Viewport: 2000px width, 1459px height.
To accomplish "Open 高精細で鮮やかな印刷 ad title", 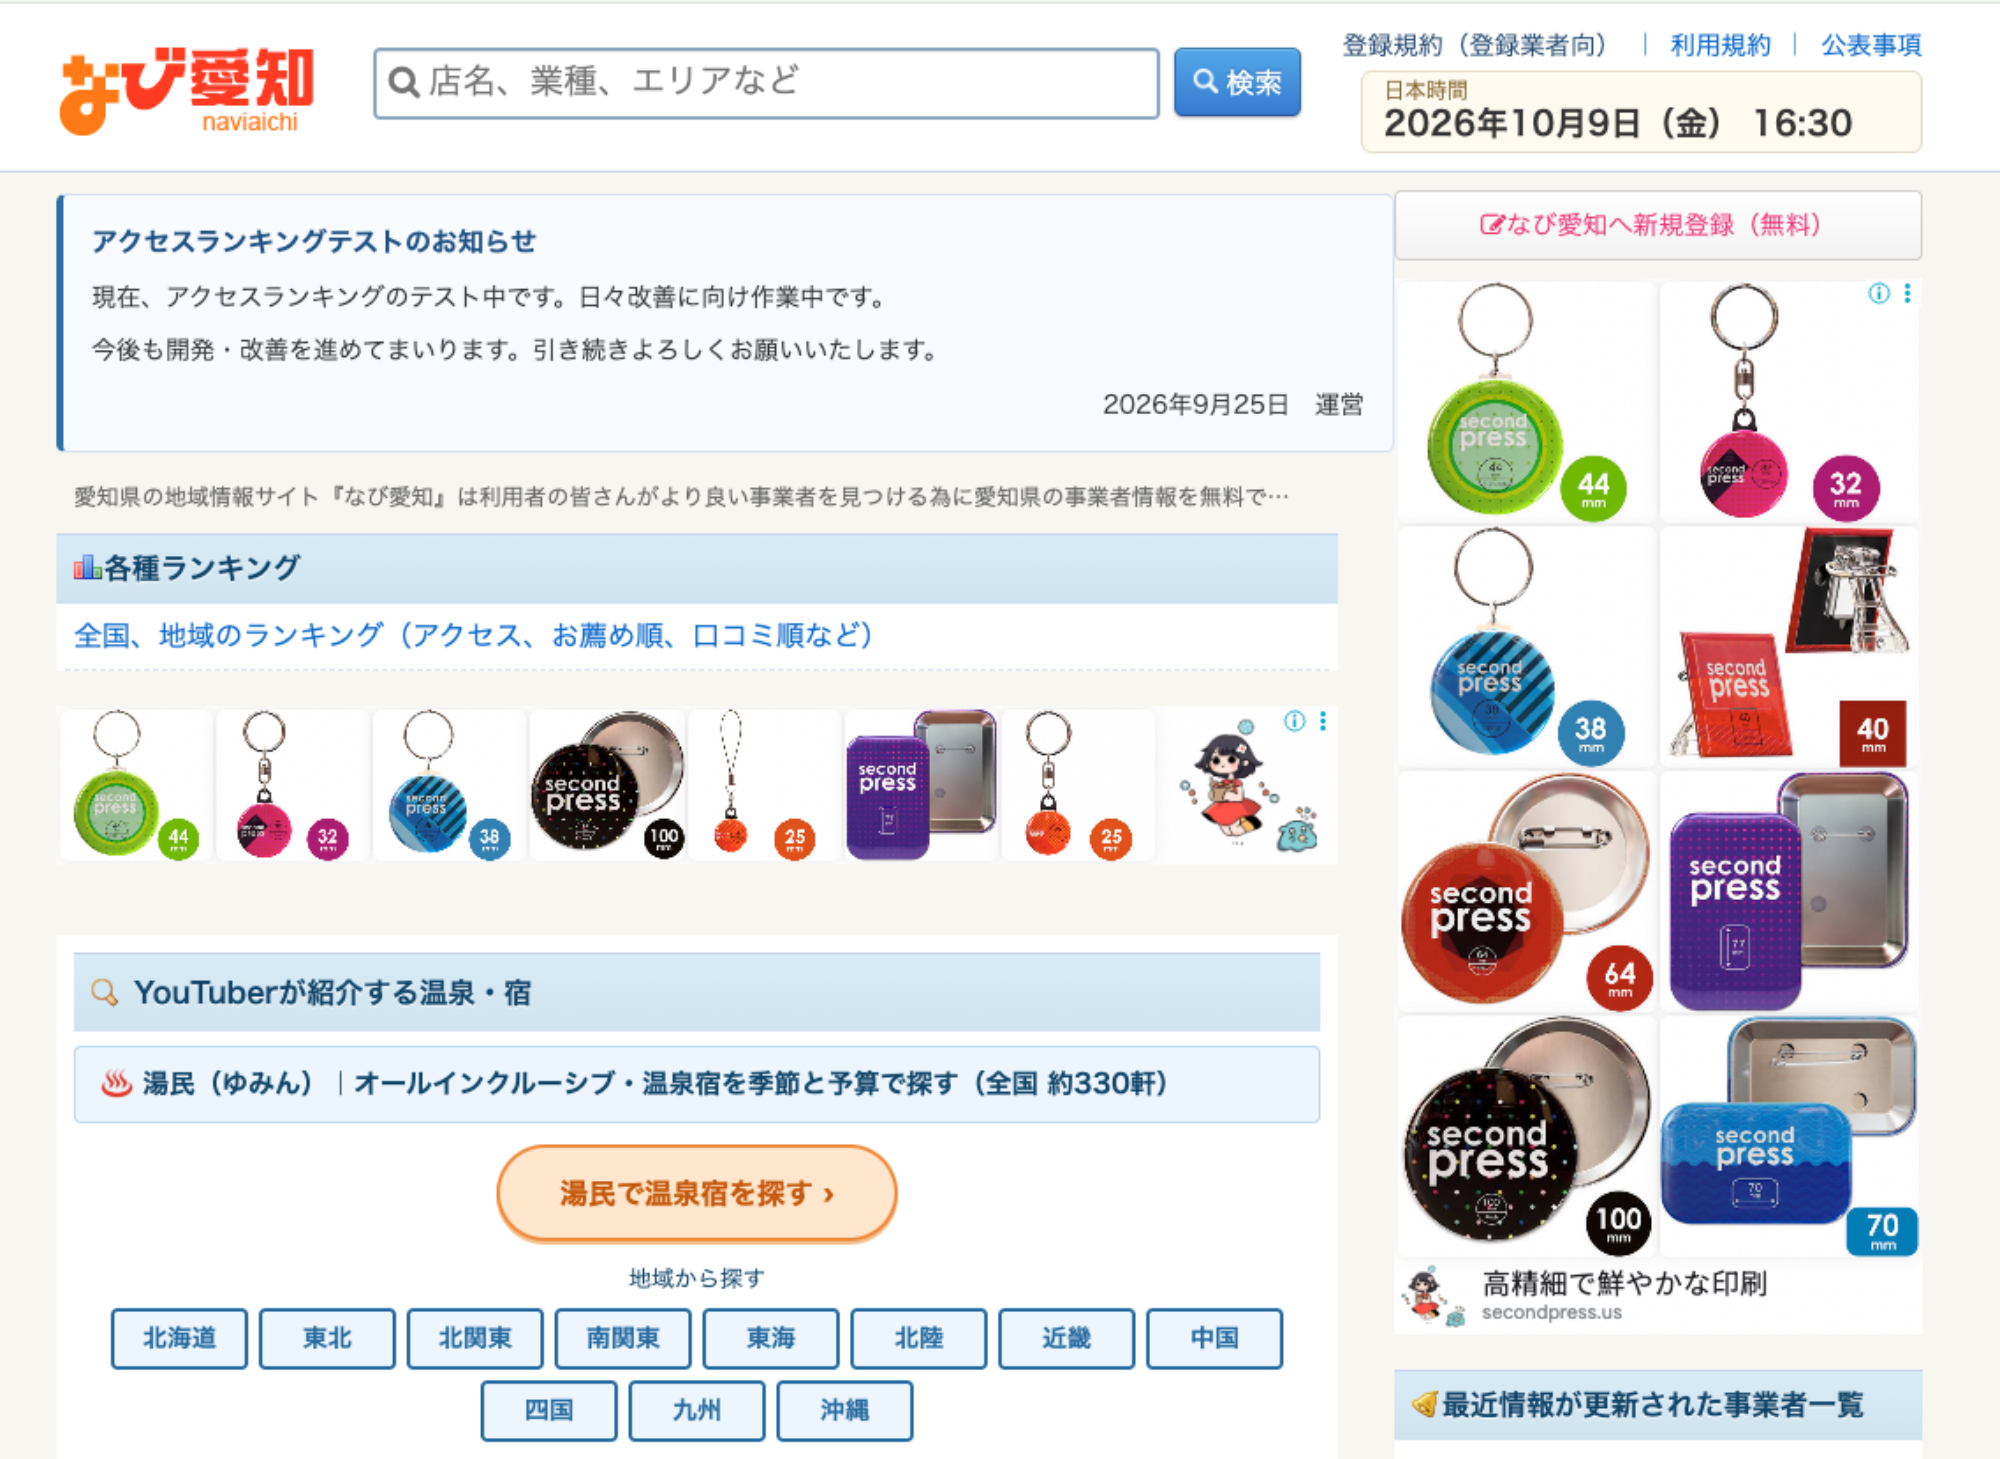I will tap(1624, 1283).
